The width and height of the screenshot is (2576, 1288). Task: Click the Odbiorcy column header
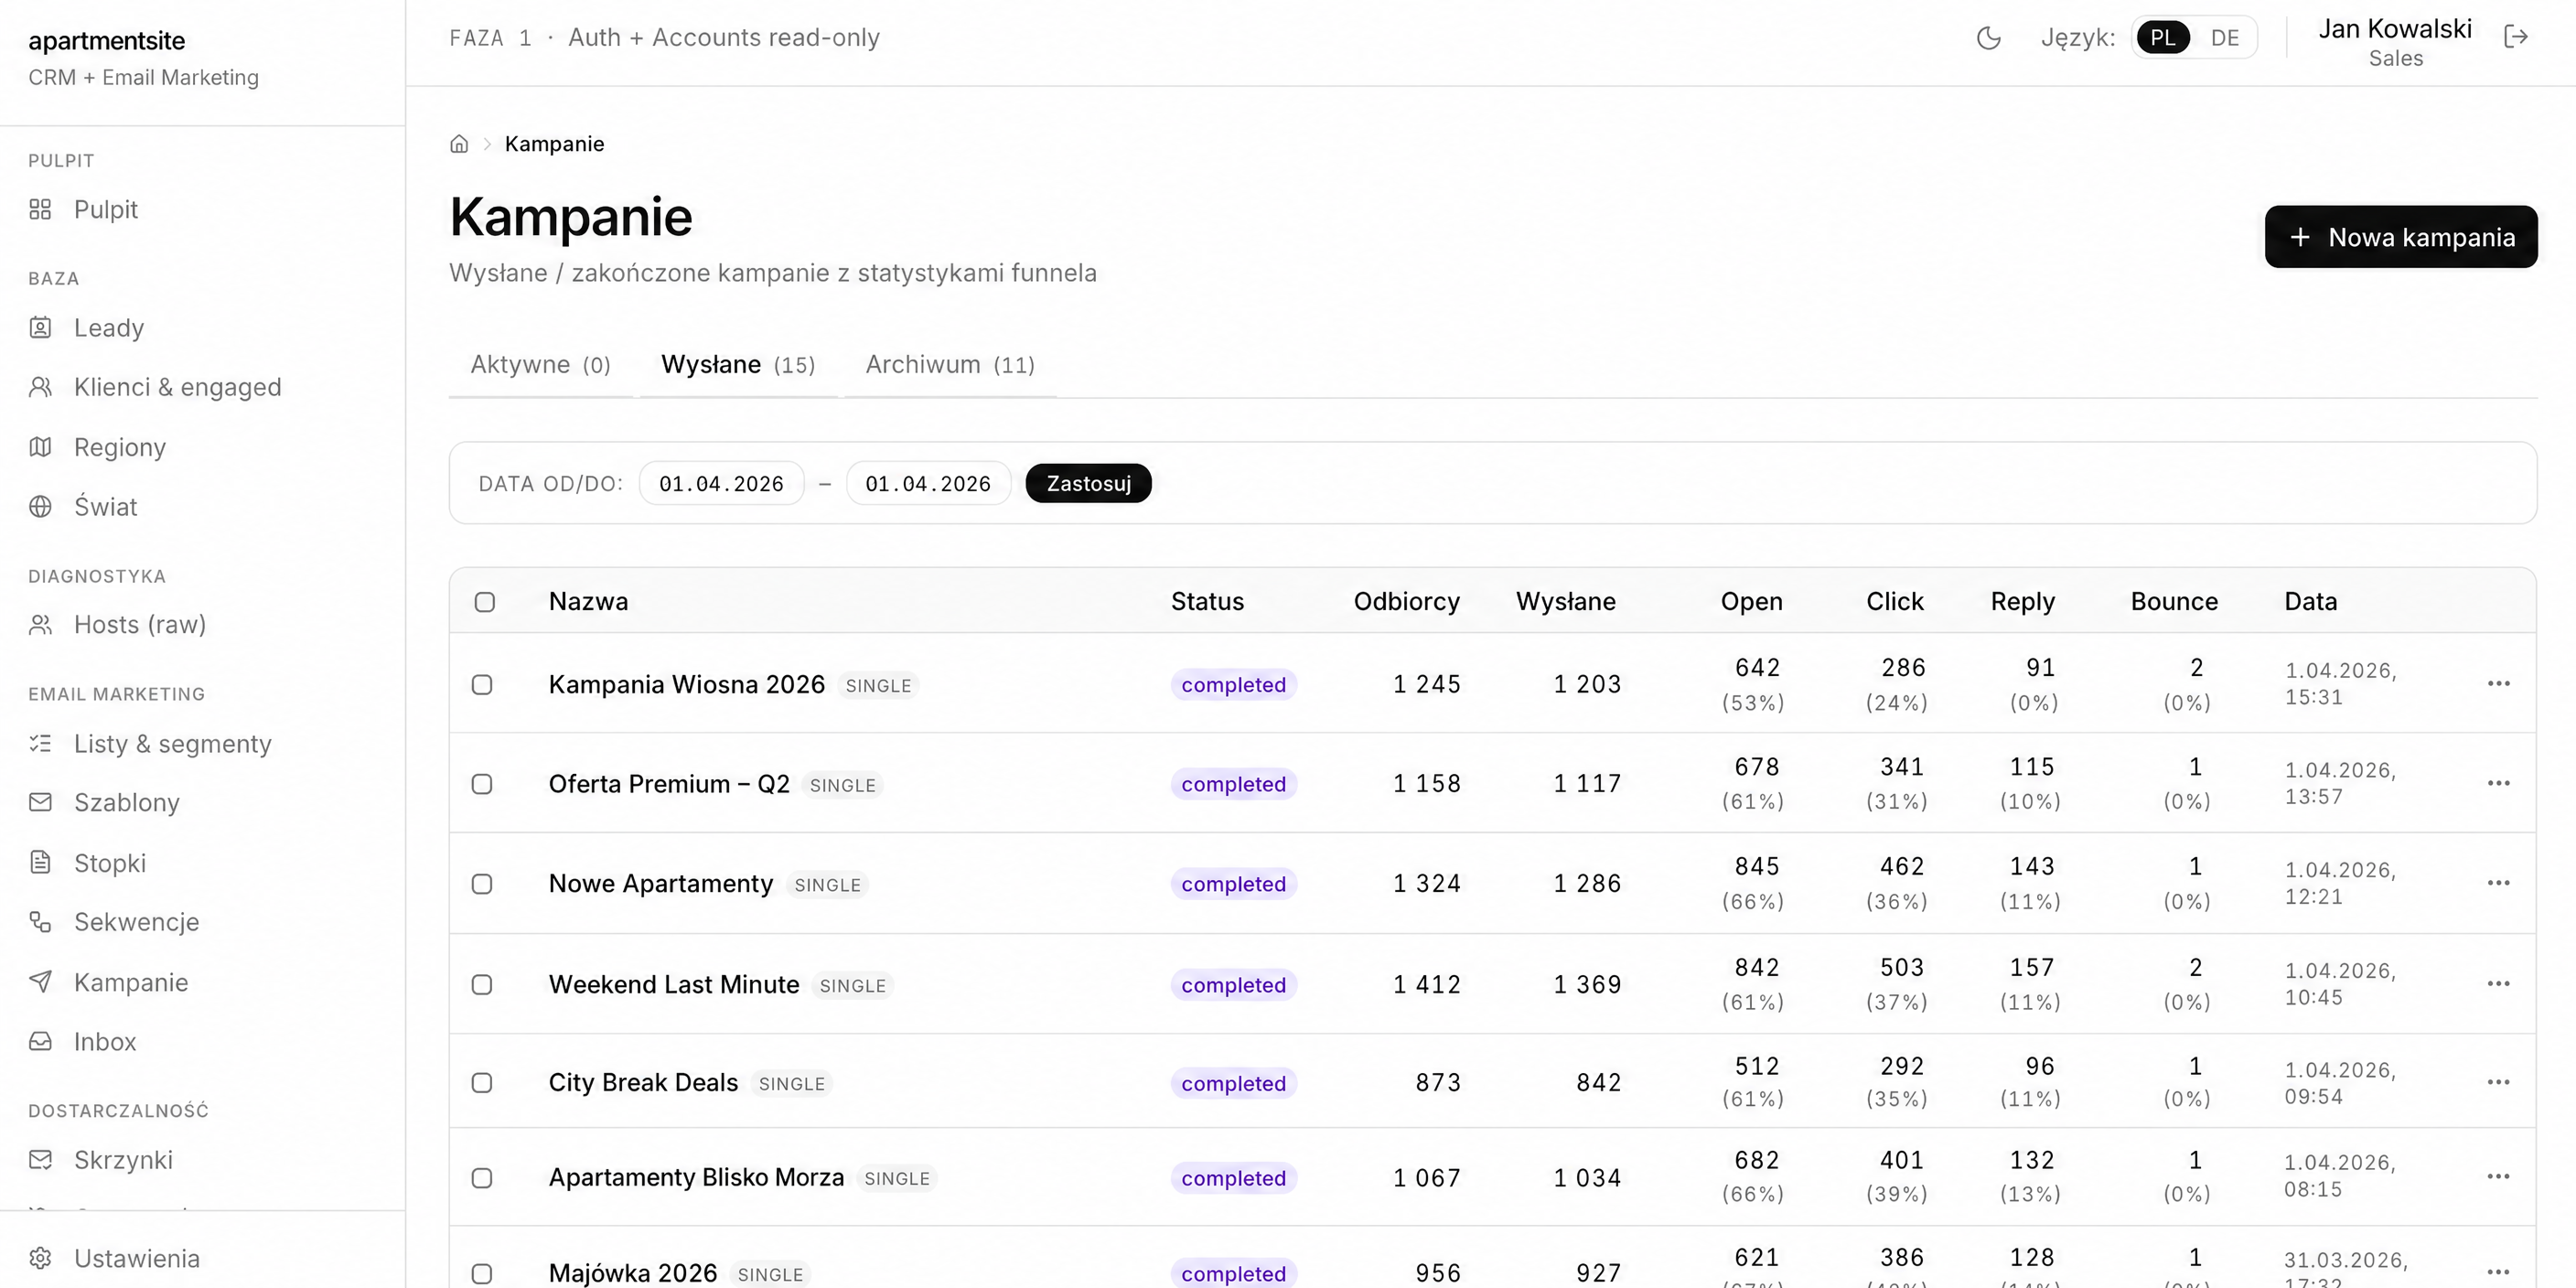coord(1406,602)
